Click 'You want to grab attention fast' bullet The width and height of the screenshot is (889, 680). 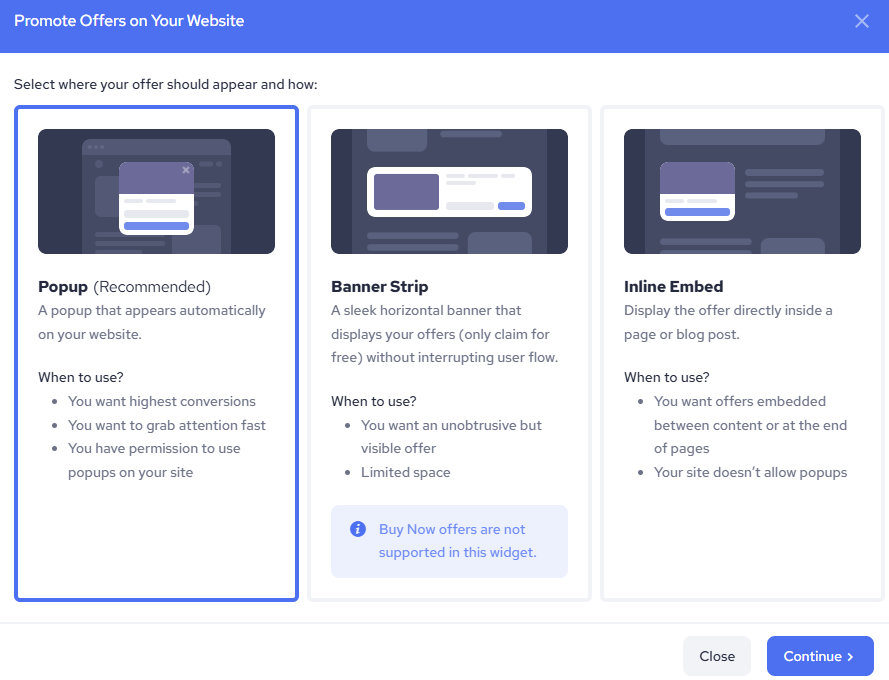tap(167, 425)
